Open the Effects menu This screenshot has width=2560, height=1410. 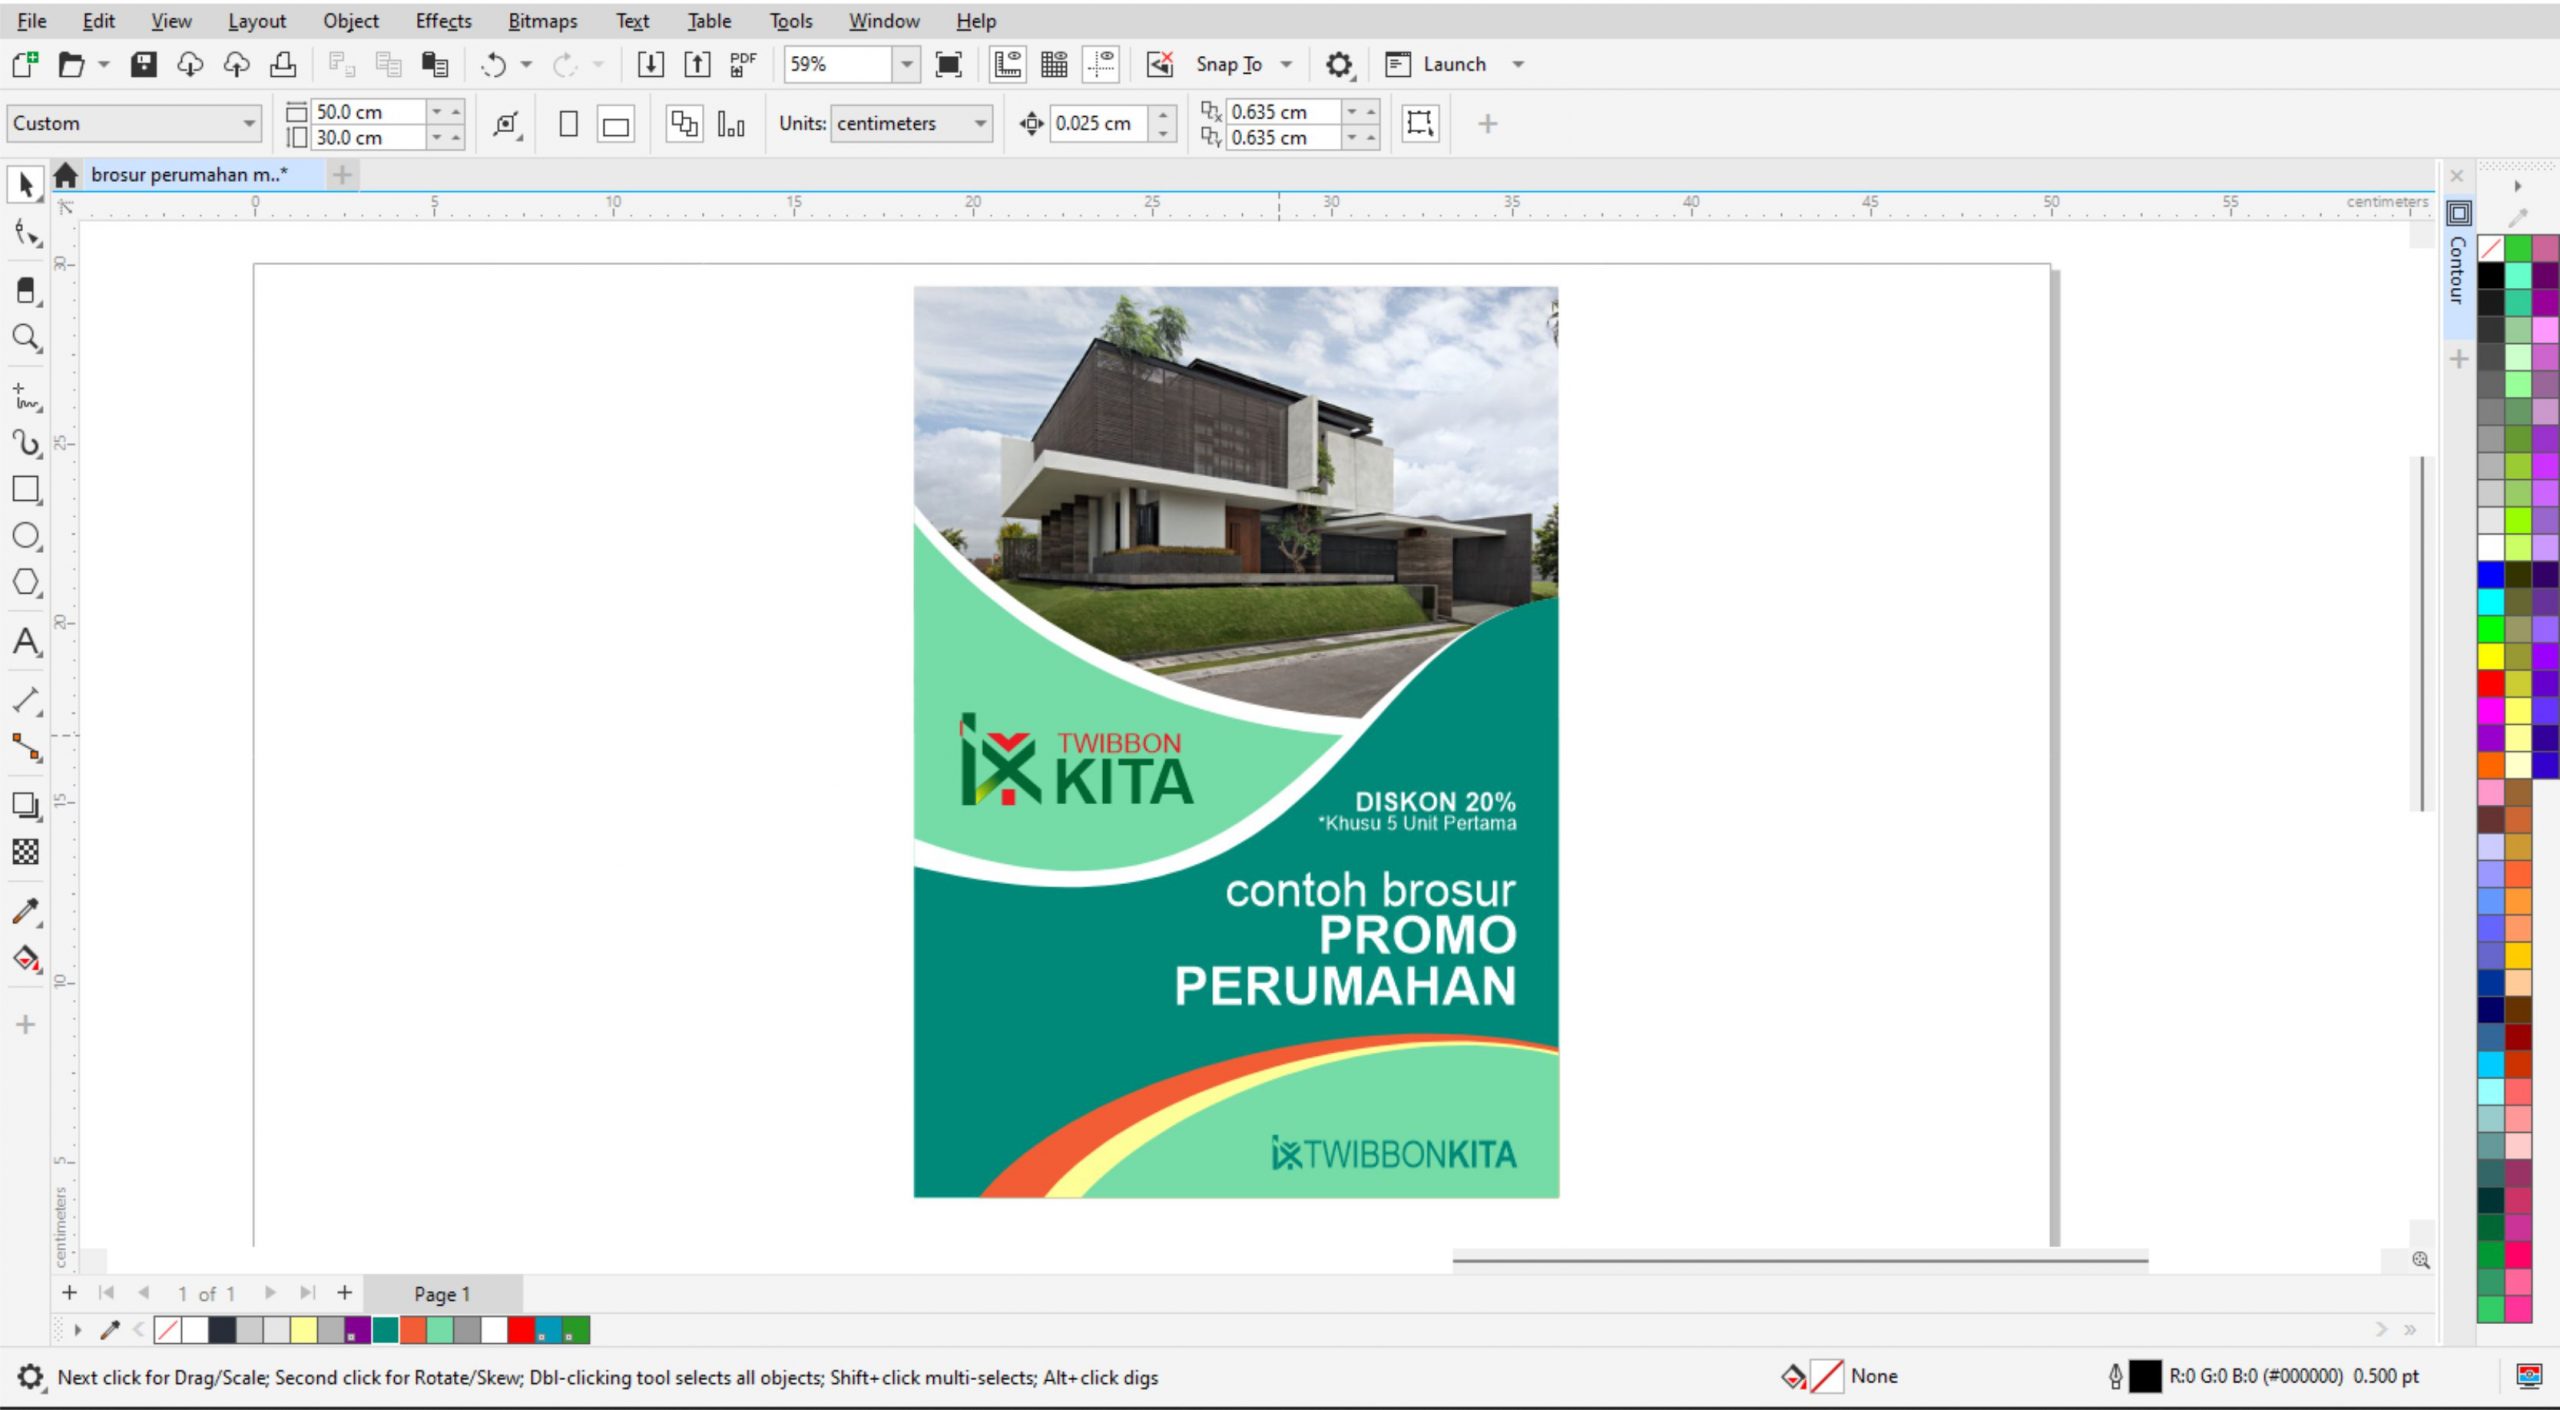point(443,21)
